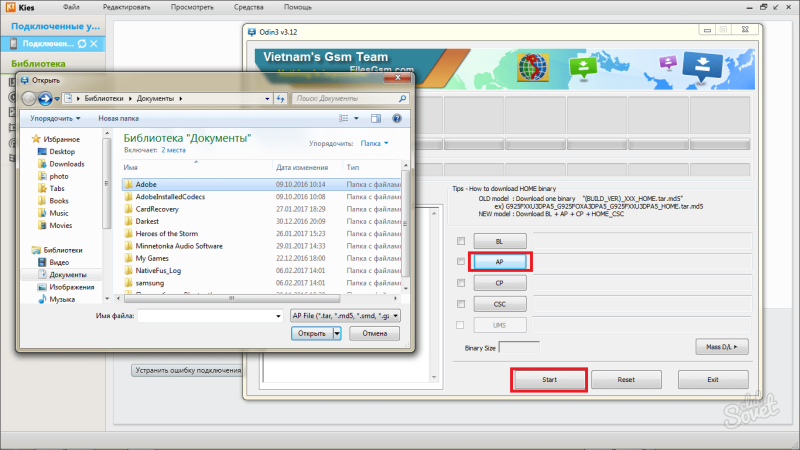Viewport: 800px width, 450px height.
Task: Click Отмена in the Open dialog
Action: [374, 333]
